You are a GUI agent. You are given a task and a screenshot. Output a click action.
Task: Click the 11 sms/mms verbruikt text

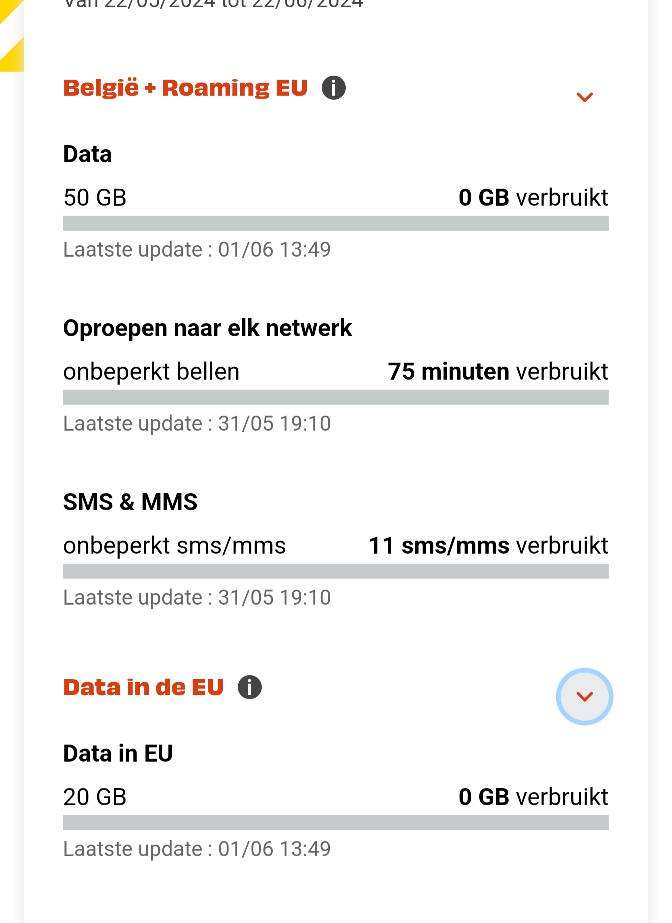[488, 546]
